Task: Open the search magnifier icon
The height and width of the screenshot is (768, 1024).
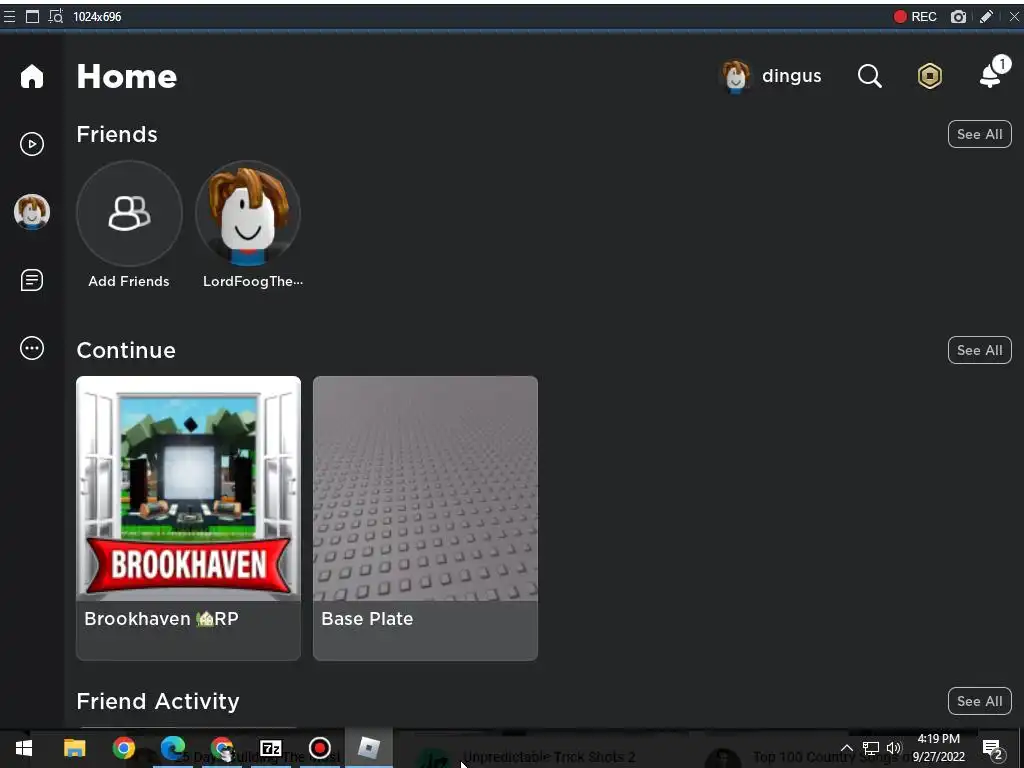Action: (x=869, y=76)
